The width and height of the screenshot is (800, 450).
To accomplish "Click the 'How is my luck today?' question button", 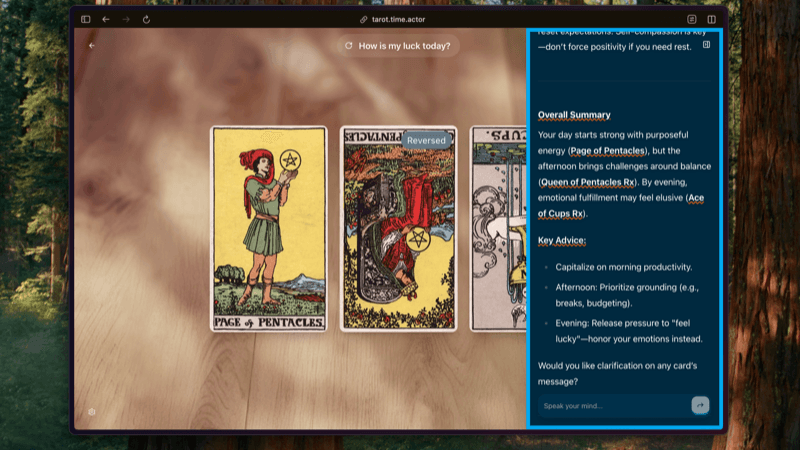I will tap(398, 45).
